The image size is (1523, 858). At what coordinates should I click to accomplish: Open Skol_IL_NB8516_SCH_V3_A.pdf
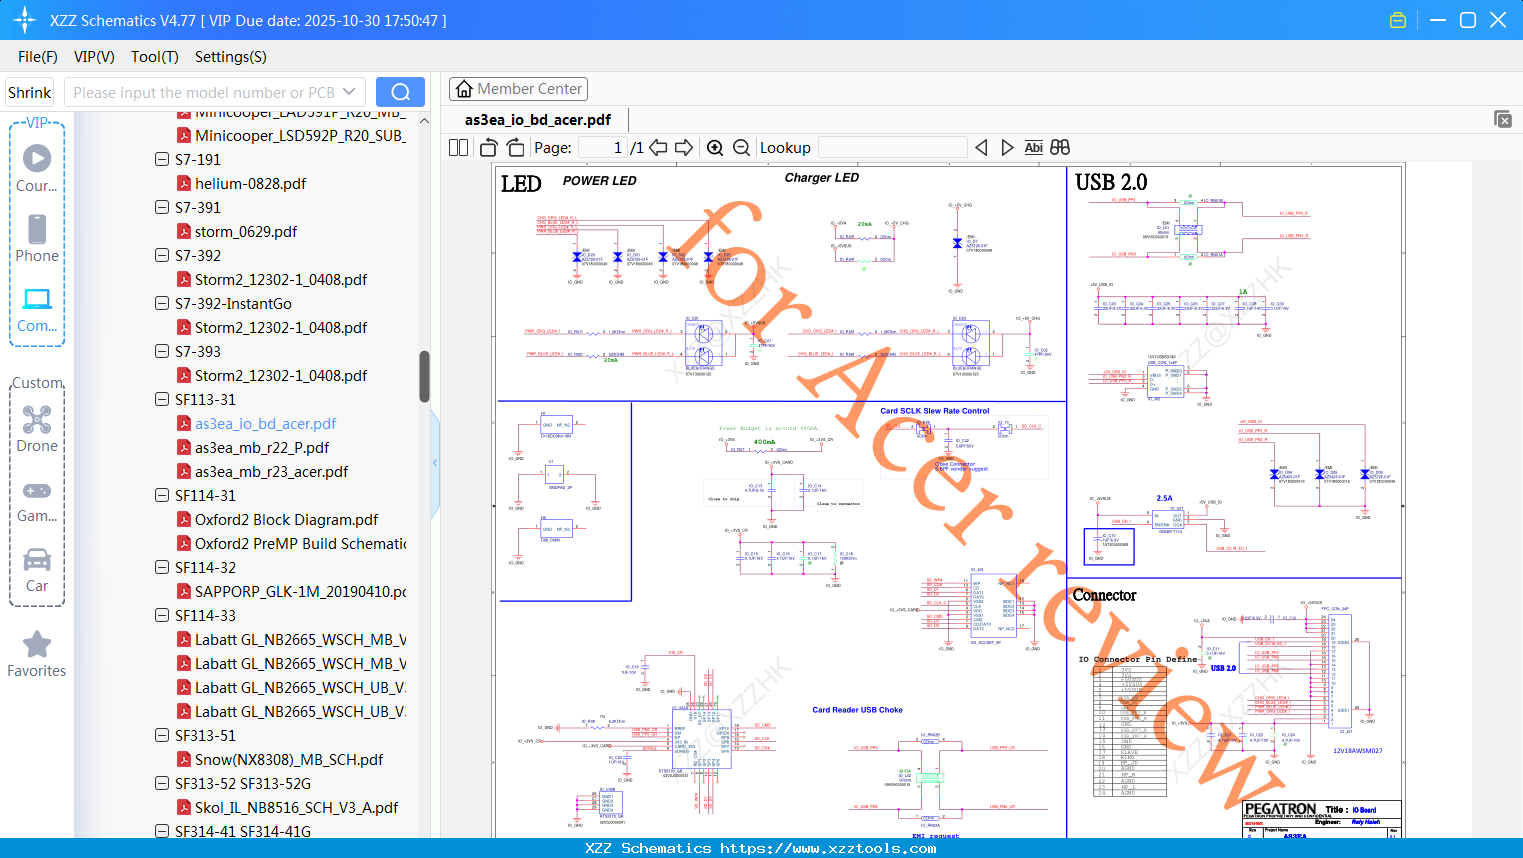point(296,807)
